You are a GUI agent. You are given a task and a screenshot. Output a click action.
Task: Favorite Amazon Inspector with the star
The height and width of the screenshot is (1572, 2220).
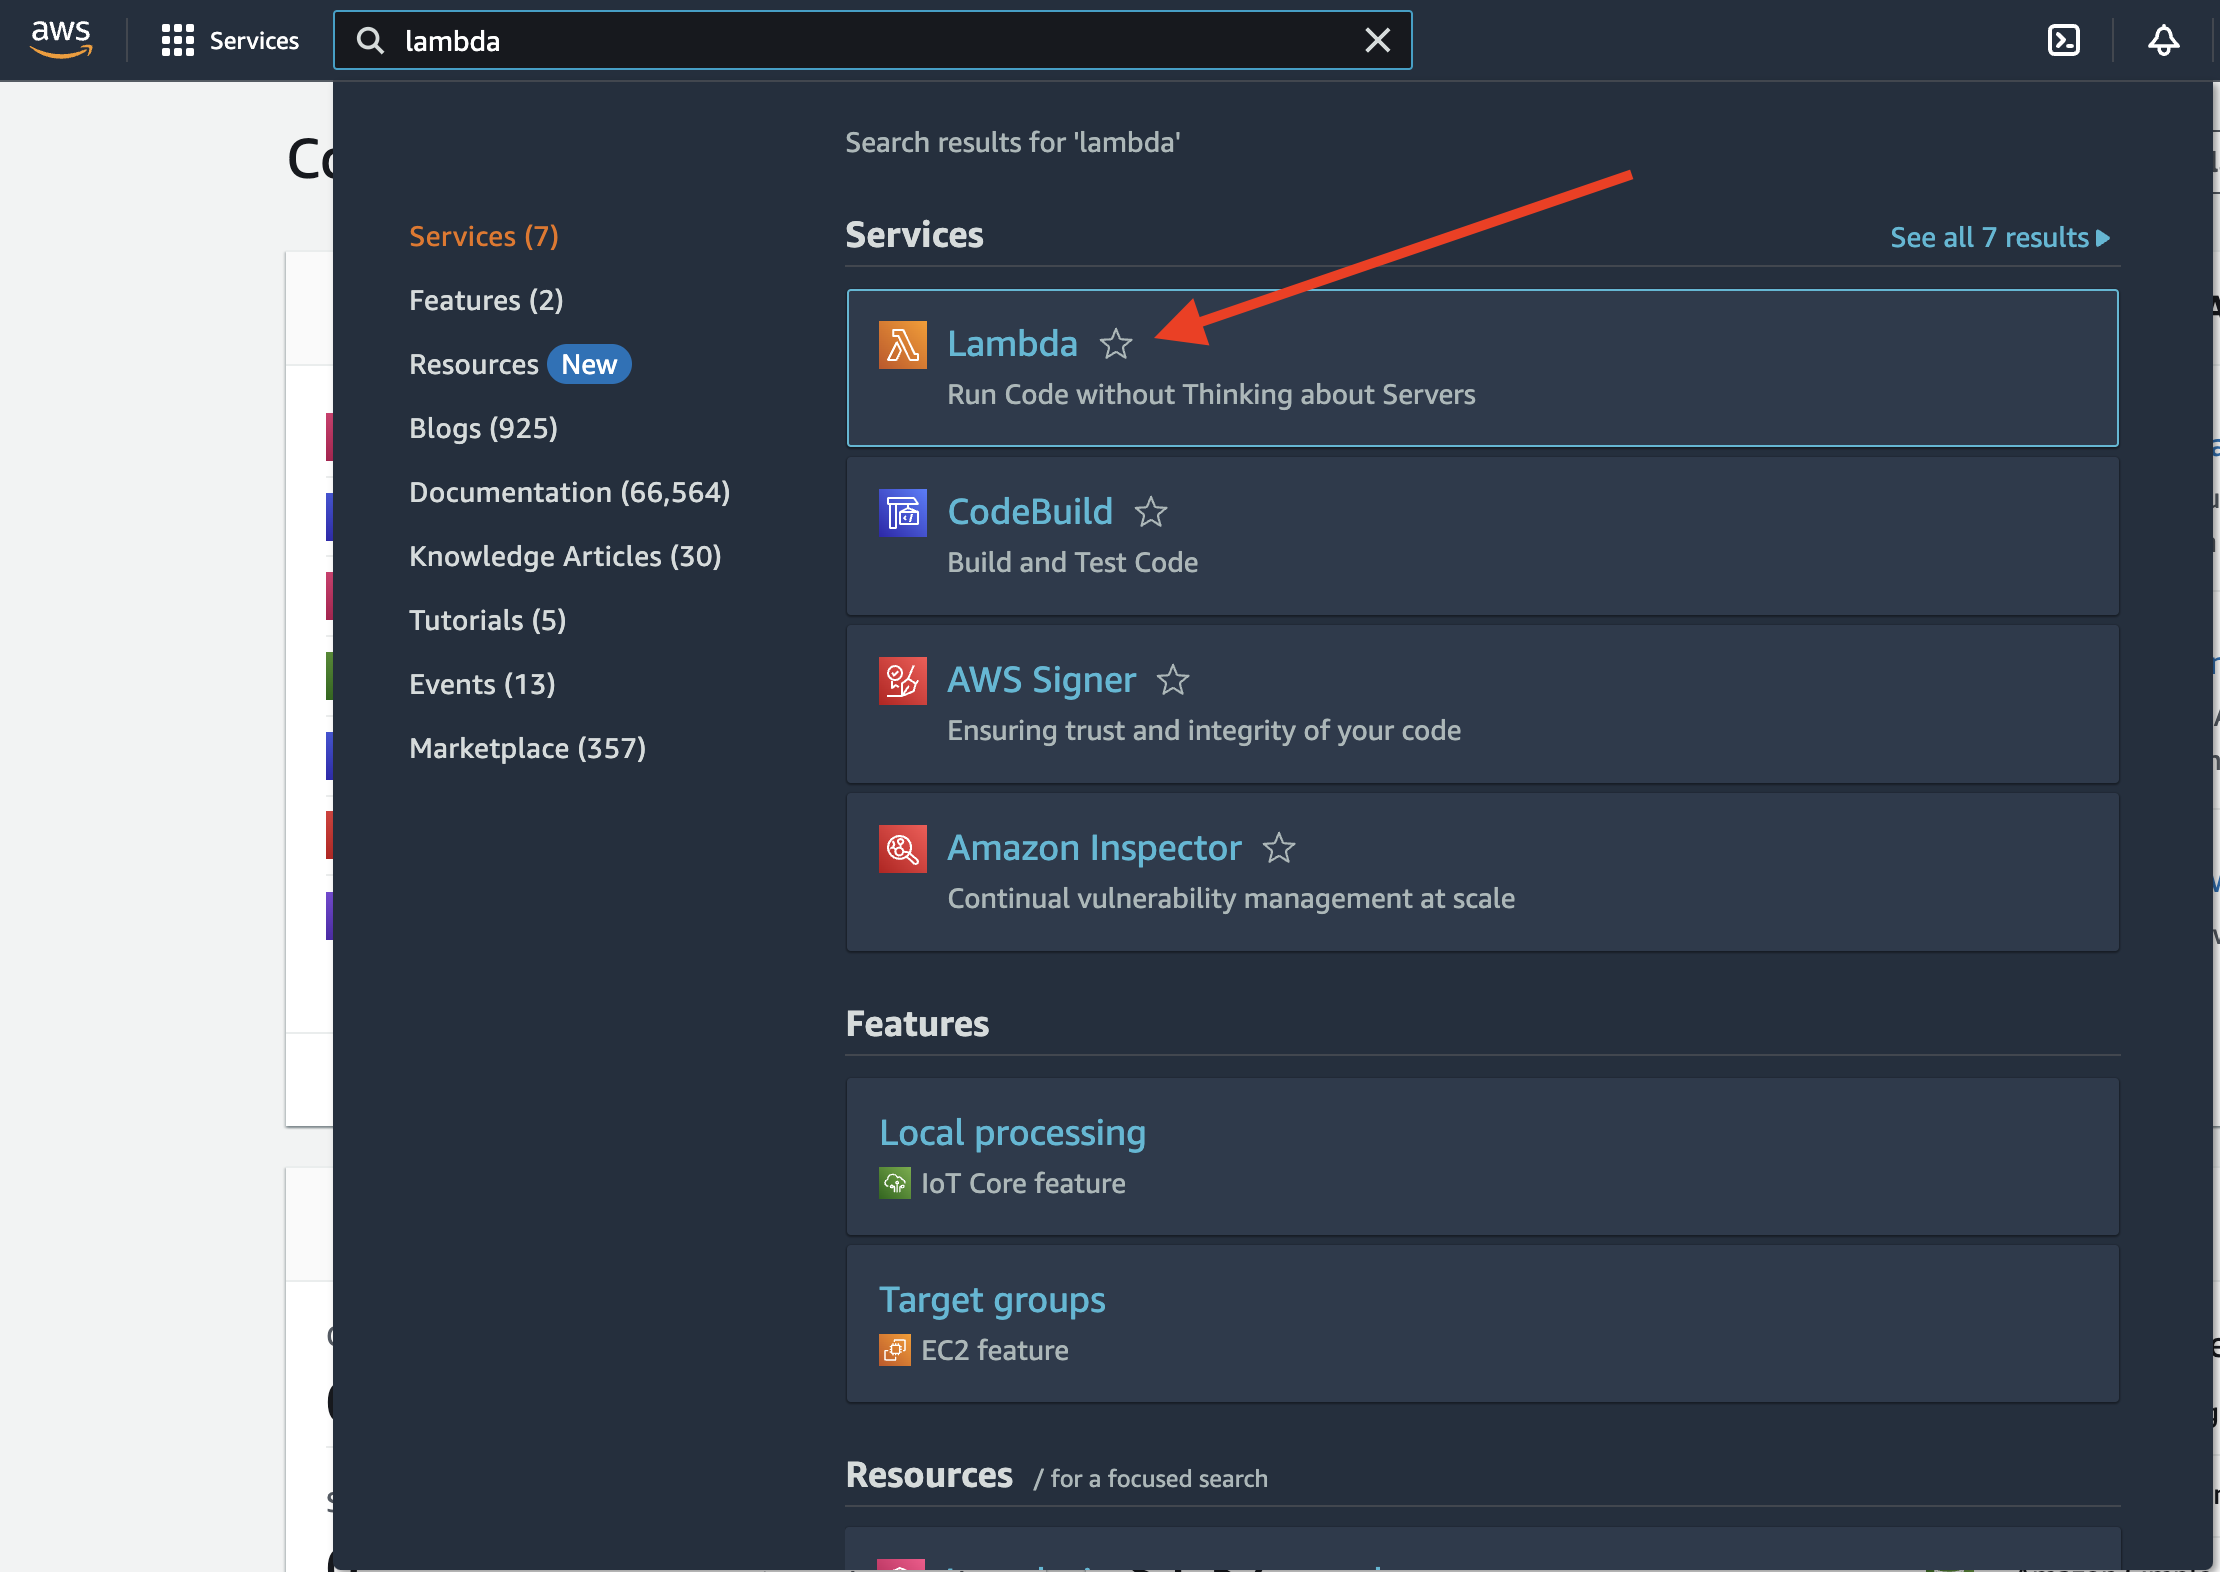click(1278, 848)
